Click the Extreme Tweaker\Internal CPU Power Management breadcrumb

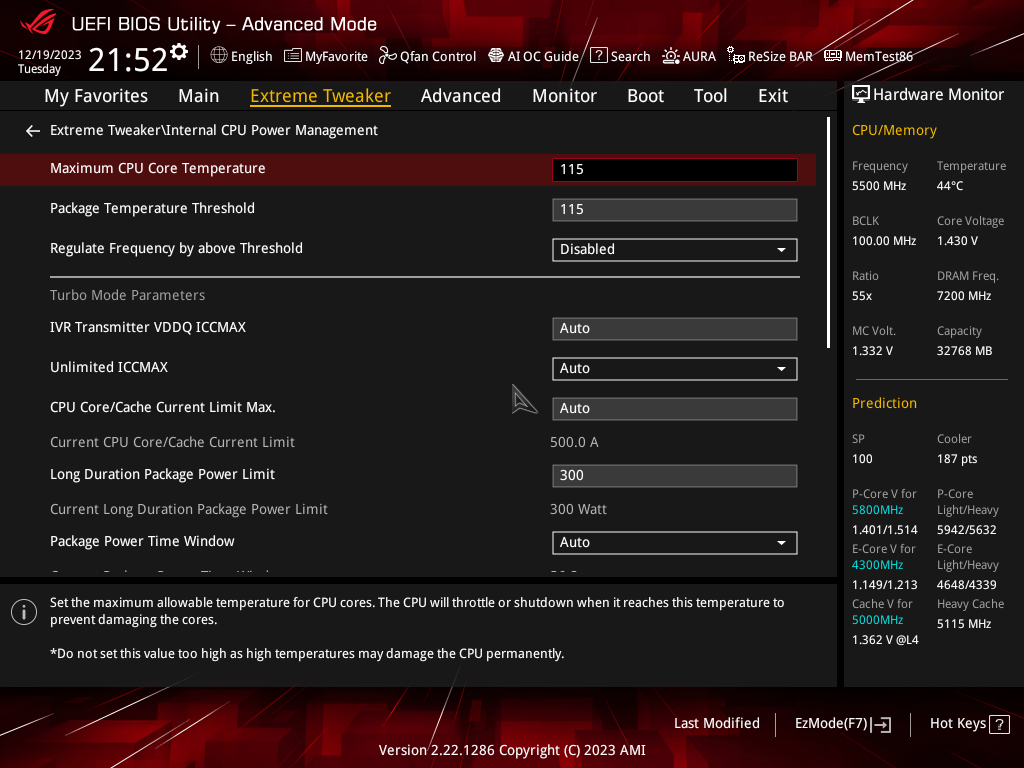click(x=214, y=131)
